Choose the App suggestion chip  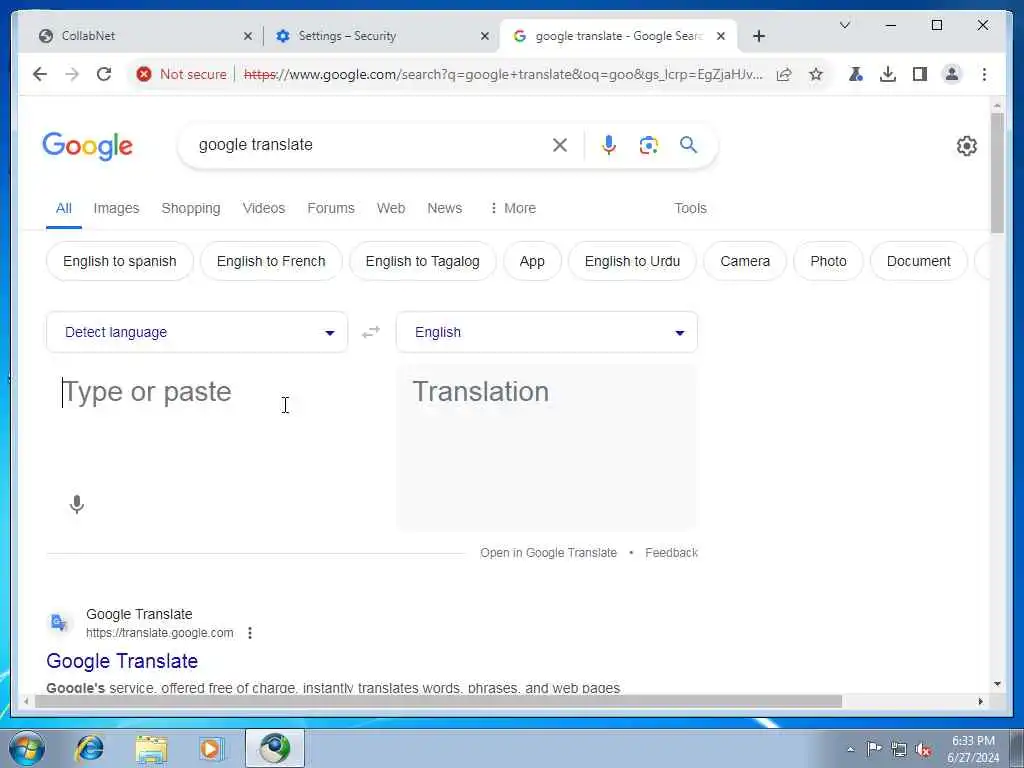tap(532, 261)
